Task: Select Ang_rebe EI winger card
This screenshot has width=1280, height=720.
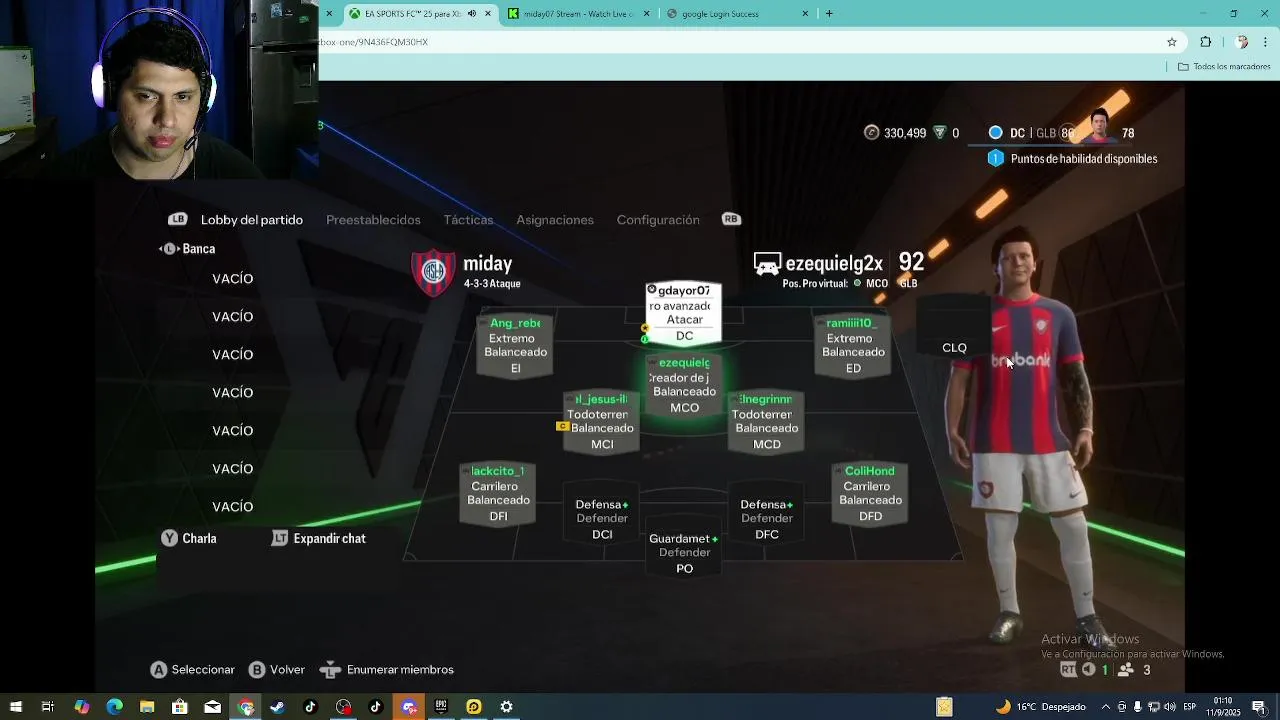Action: point(515,345)
